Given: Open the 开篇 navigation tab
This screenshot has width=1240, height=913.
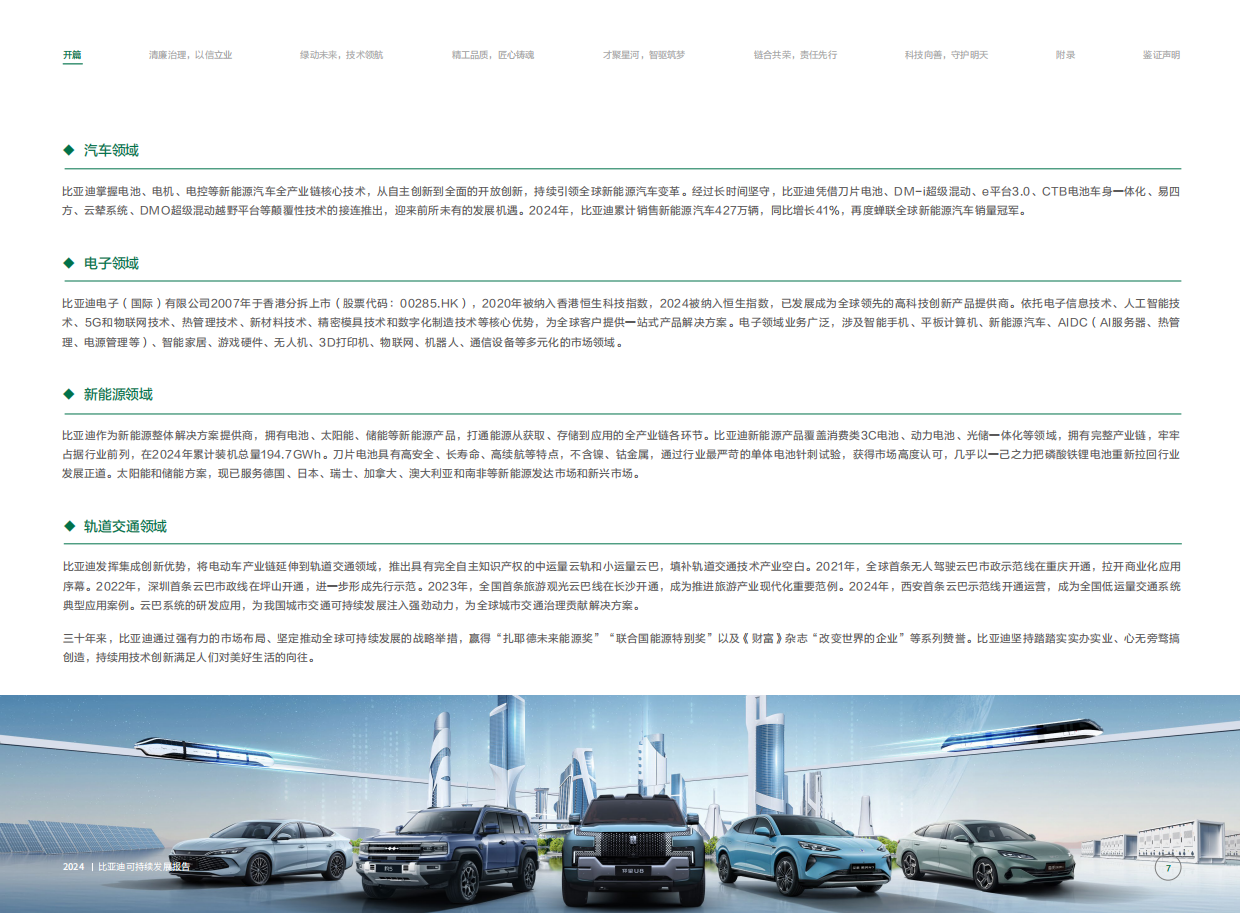Looking at the screenshot, I should click(x=72, y=55).
